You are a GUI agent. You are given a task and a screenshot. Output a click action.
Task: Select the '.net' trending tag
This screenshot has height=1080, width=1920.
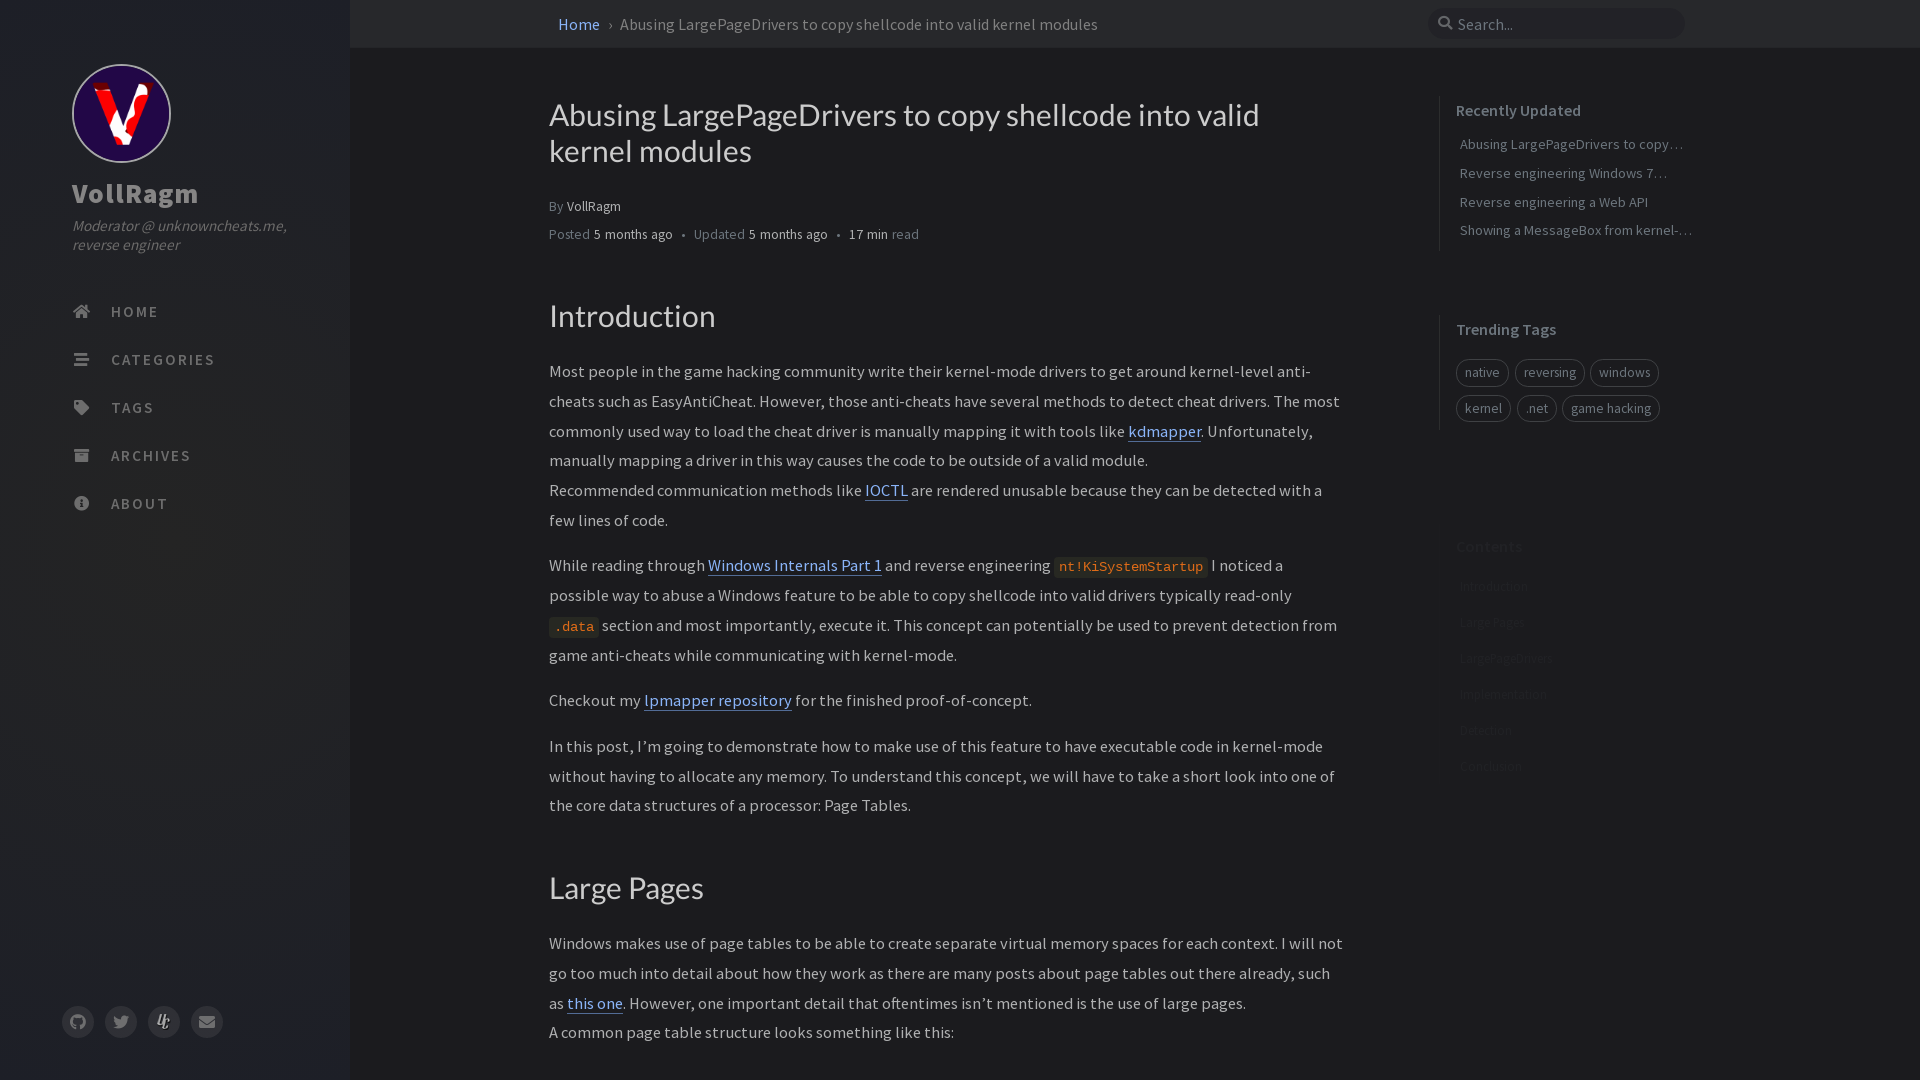[1537, 408]
